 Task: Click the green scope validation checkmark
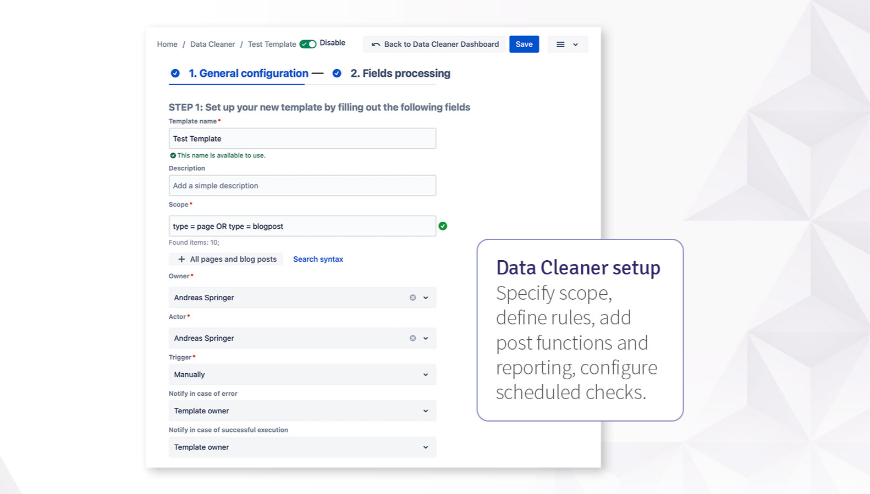(x=443, y=226)
